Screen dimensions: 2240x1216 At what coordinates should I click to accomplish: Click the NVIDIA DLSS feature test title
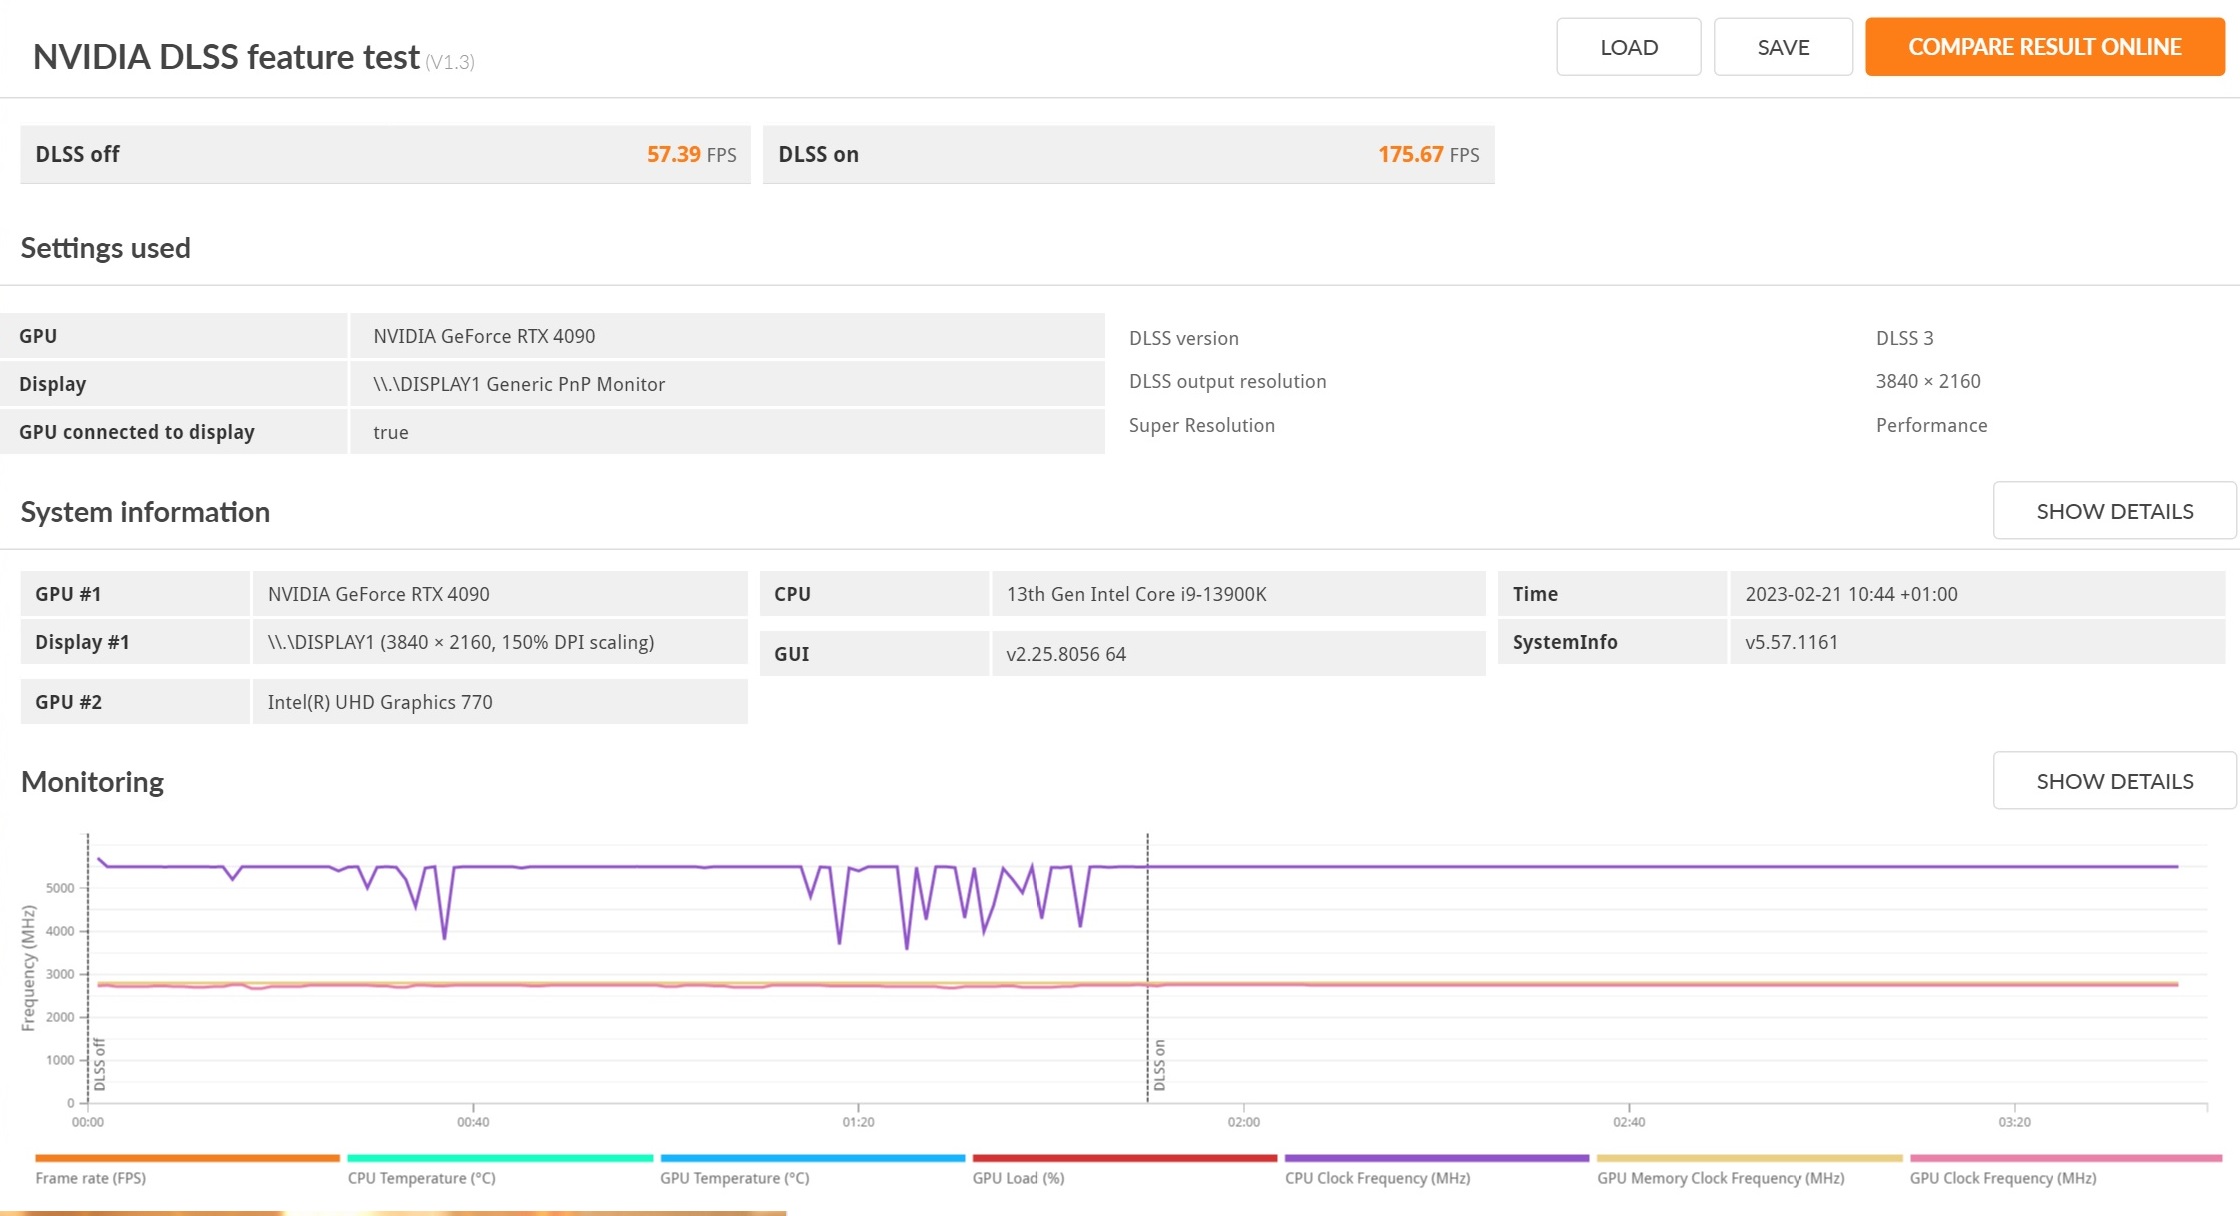226,57
